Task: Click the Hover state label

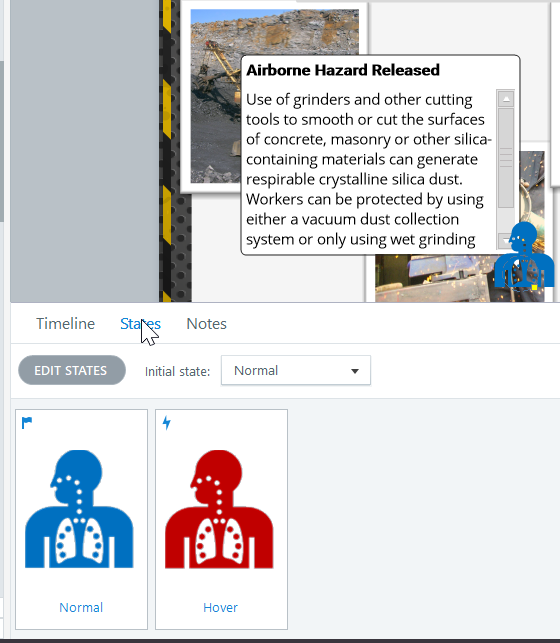Action: (221, 607)
